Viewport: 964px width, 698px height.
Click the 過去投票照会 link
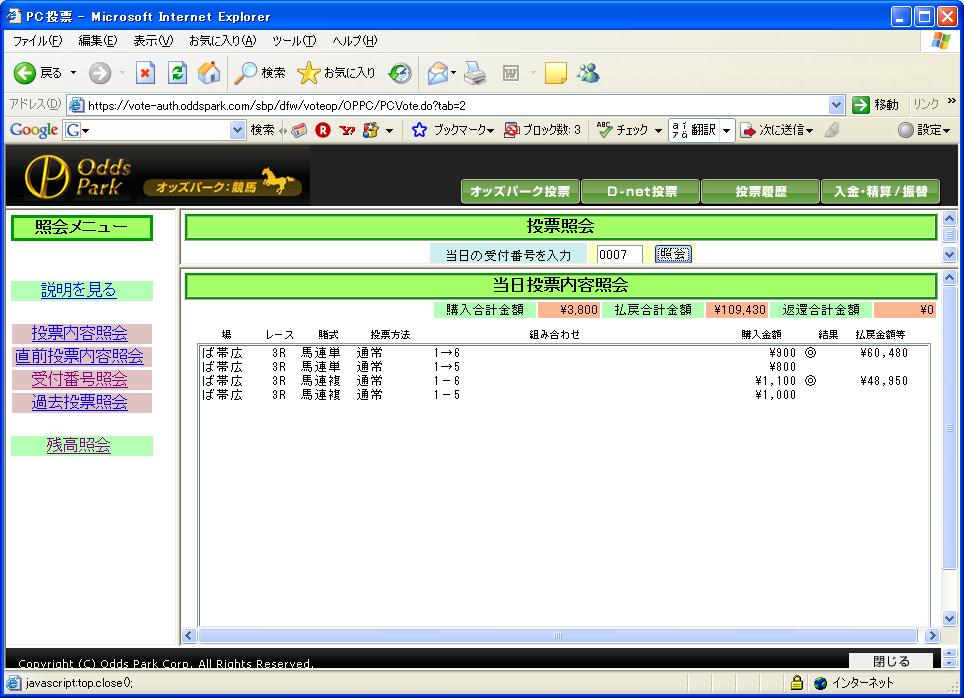click(x=80, y=402)
